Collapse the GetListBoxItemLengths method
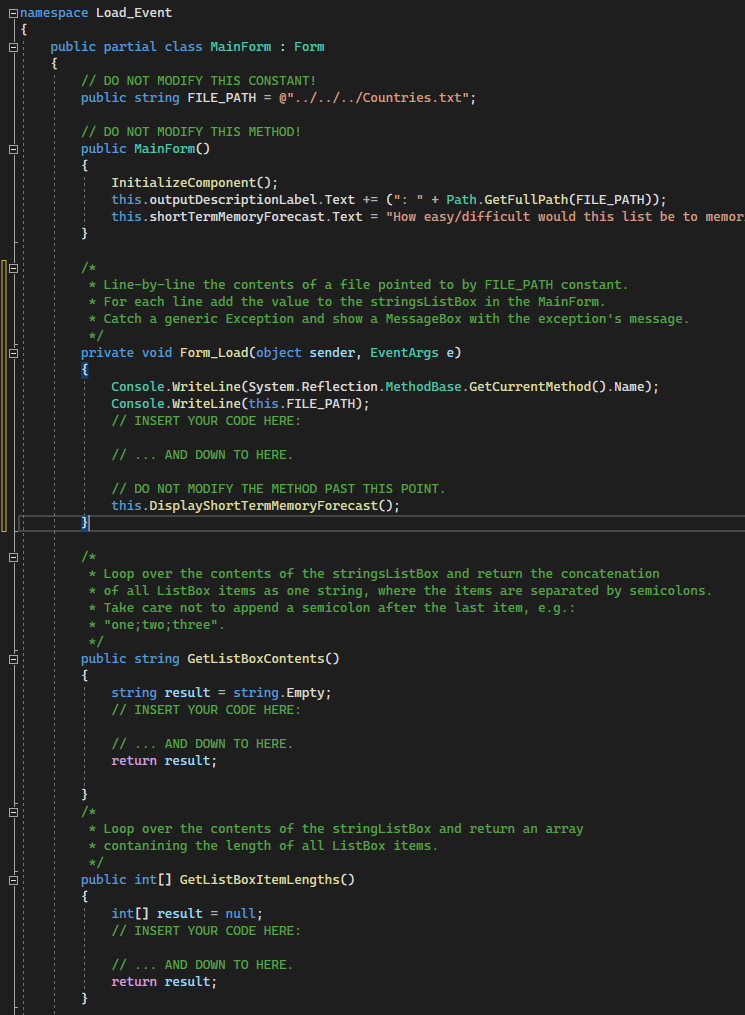Screen dimensions: 745x1015 (12, 880)
